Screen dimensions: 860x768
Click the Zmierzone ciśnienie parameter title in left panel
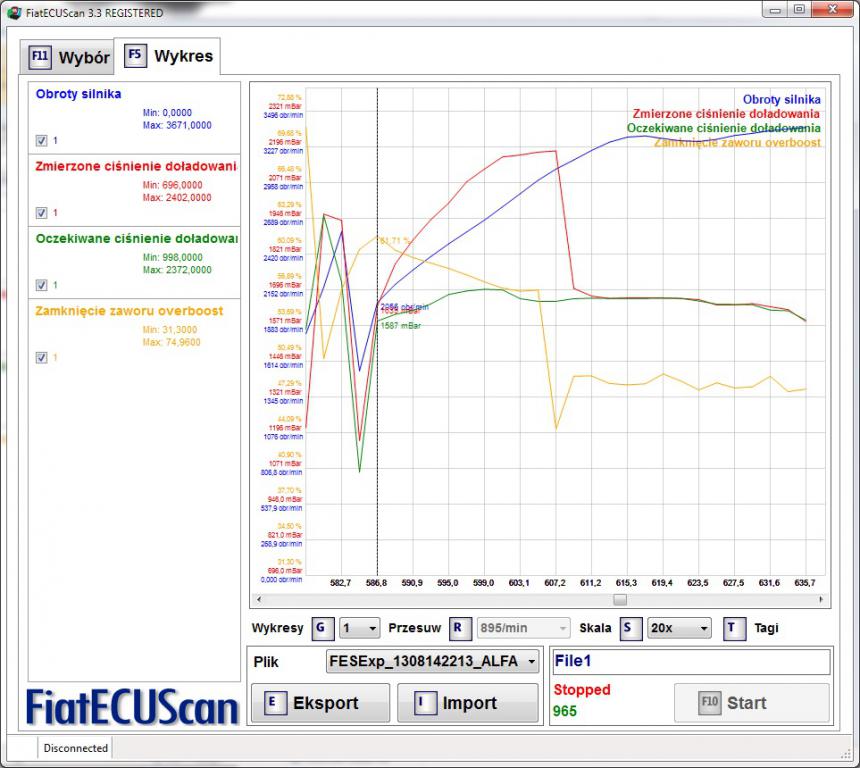click(x=135, y=166)
